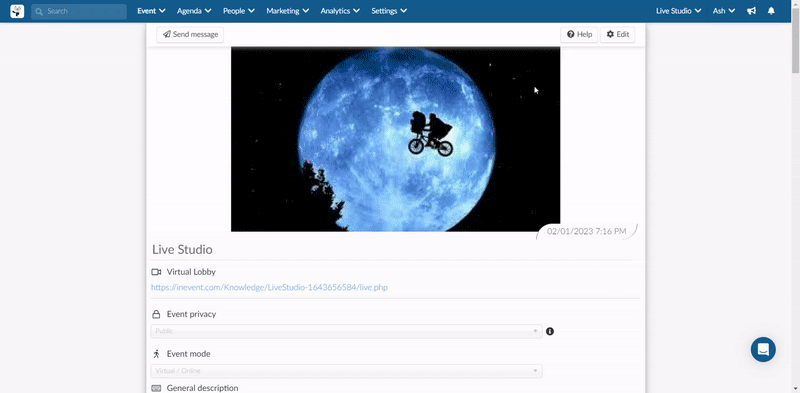The width and height of the screenshot is (800, 393).
Task: Open the Analytics menu
Action: tap(340, 11)
